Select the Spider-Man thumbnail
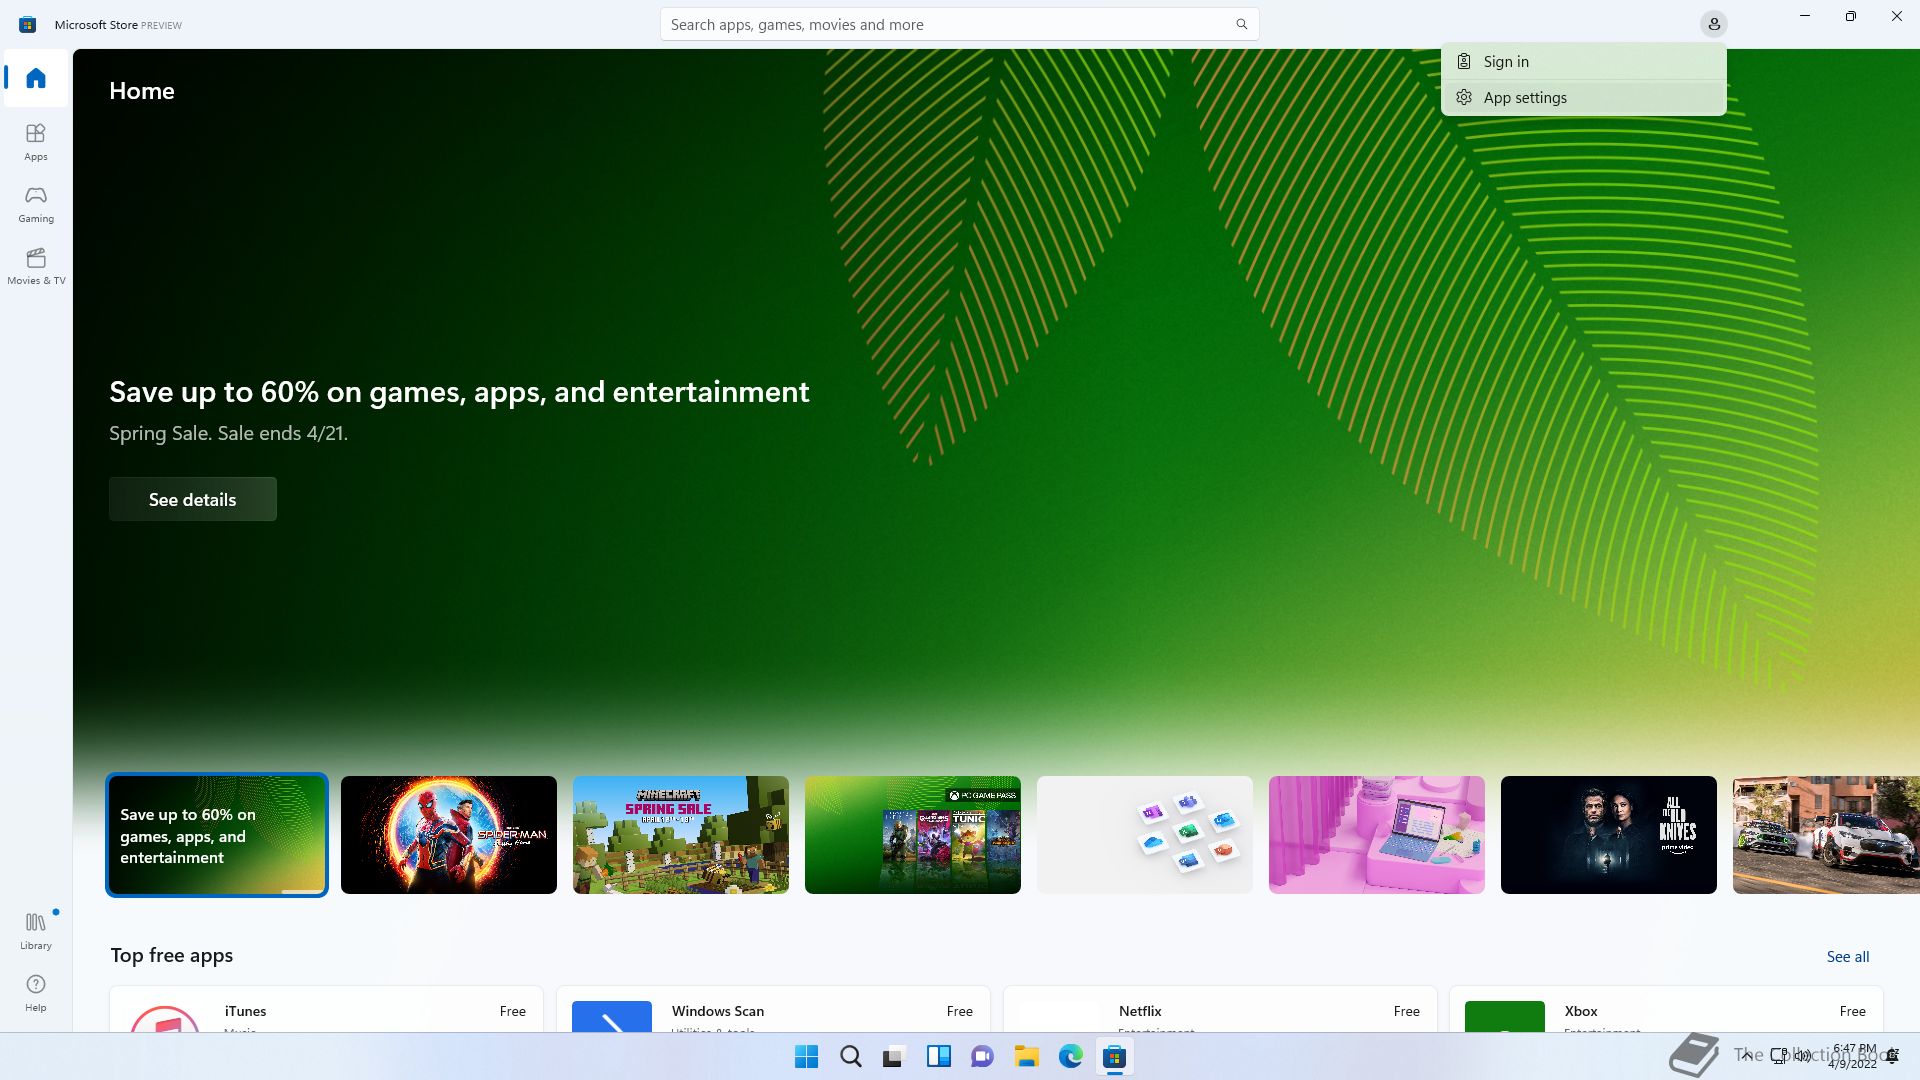1920x1080 pixels. point(449,835)
